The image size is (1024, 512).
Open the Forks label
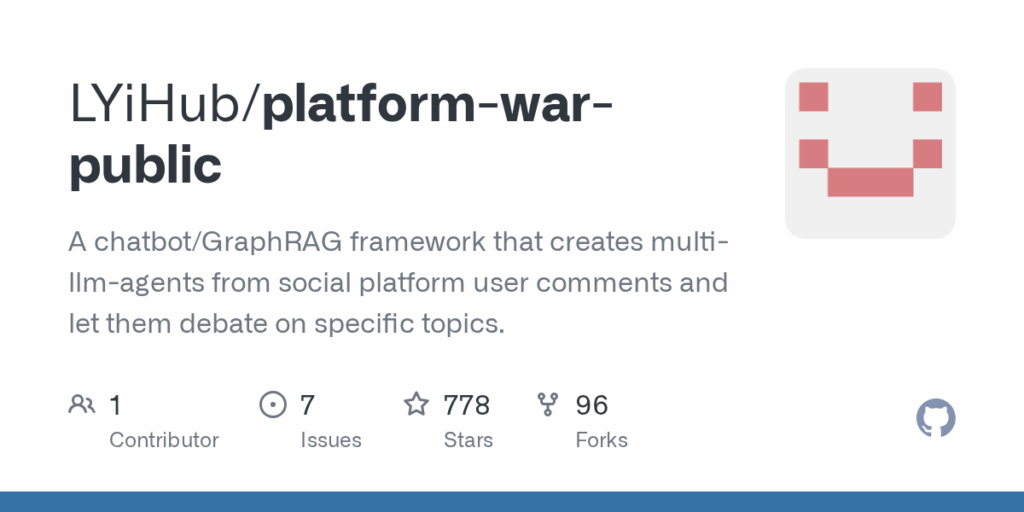coord(601,440)
